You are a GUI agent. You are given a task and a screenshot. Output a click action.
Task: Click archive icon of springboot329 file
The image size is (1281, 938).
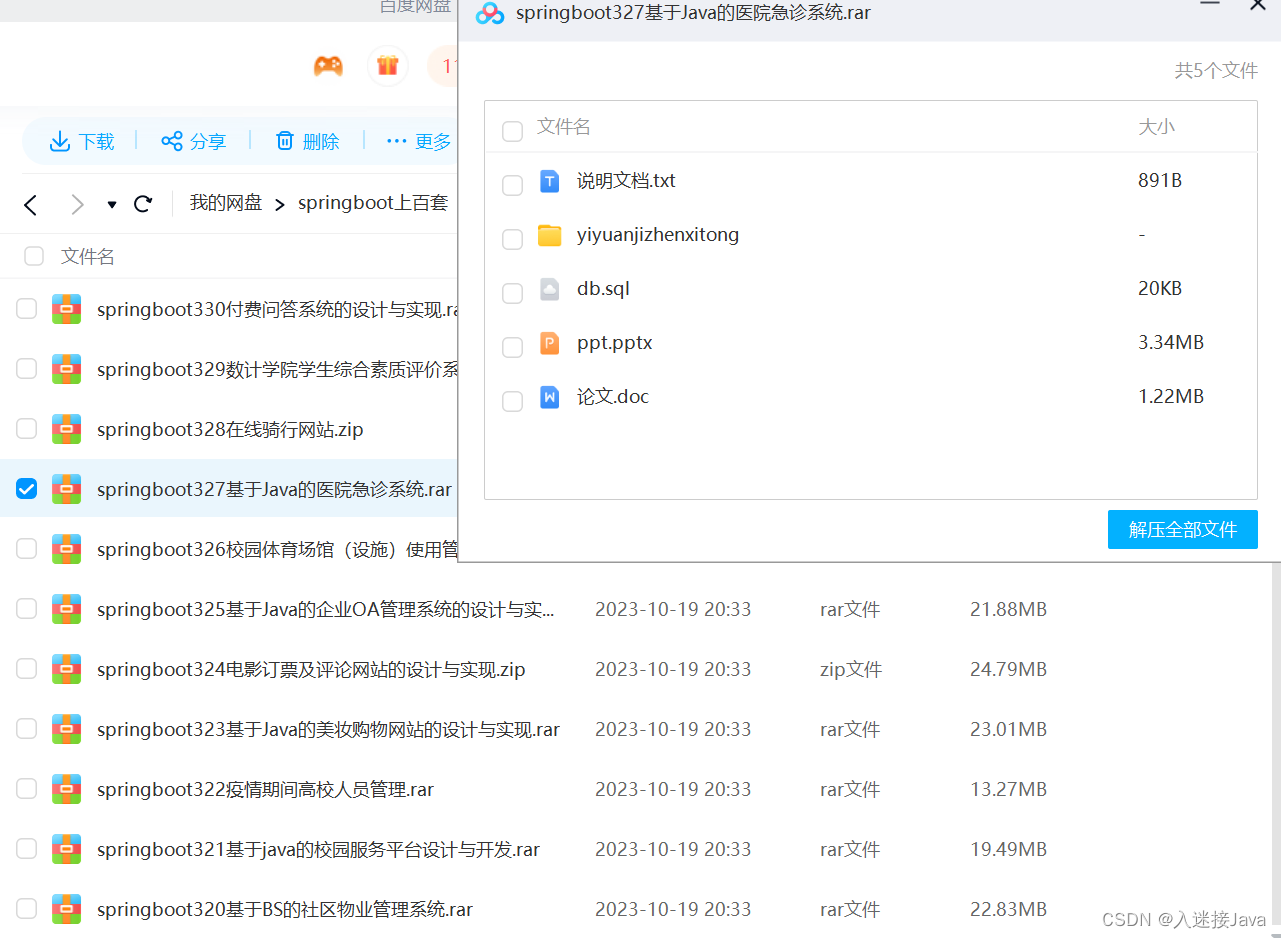coord(67,369)
